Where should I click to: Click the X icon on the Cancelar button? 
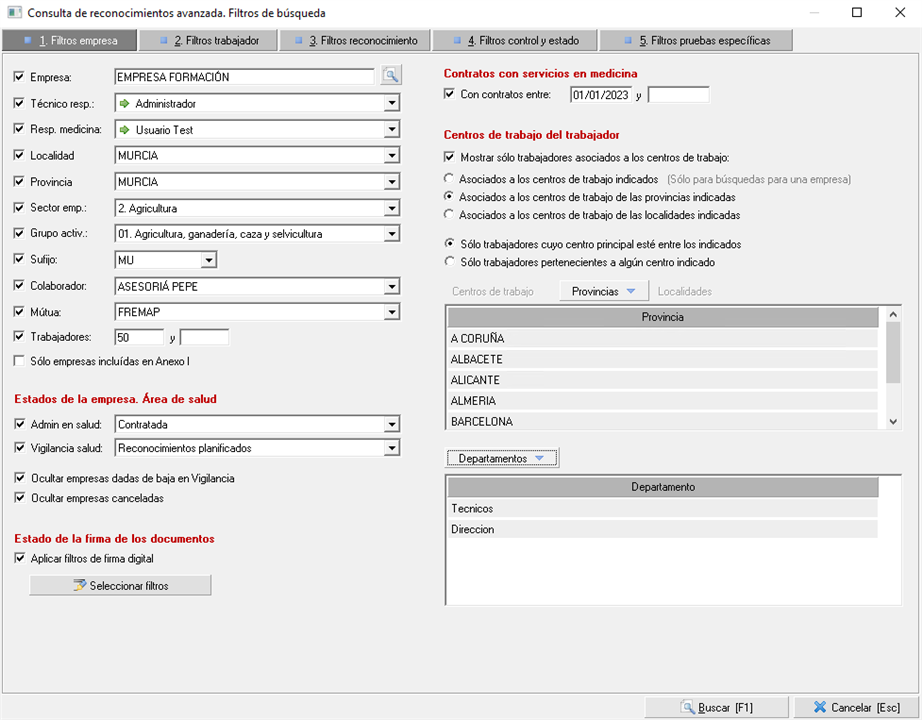820,707
